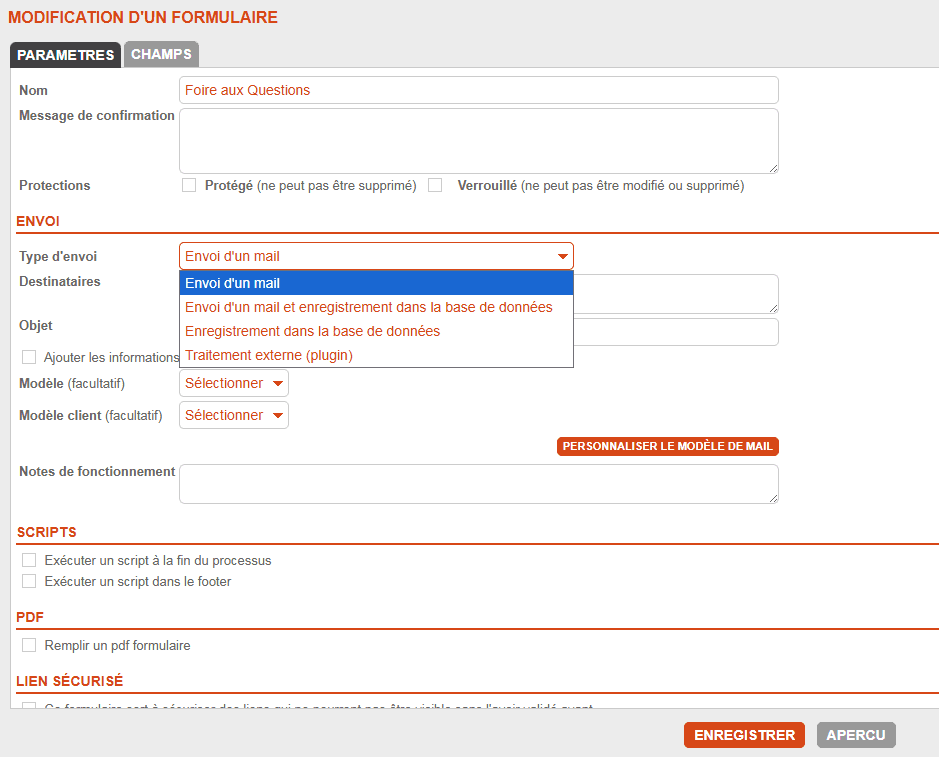The width and height of the screenshot is (939, 757).
Task: Select 'Traitement externe (plugin)' option
Action: [376, 355]
